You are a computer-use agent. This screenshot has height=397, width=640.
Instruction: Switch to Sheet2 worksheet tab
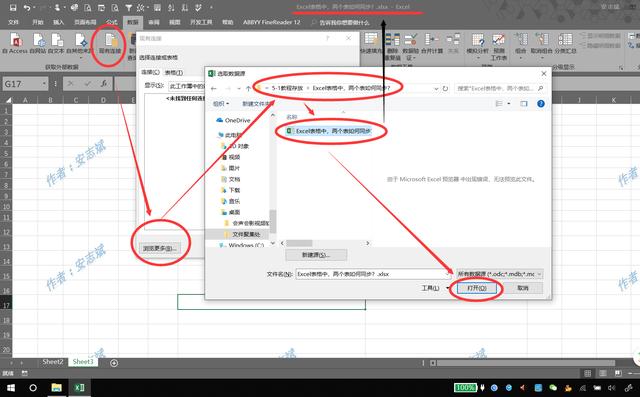point(53,362)
